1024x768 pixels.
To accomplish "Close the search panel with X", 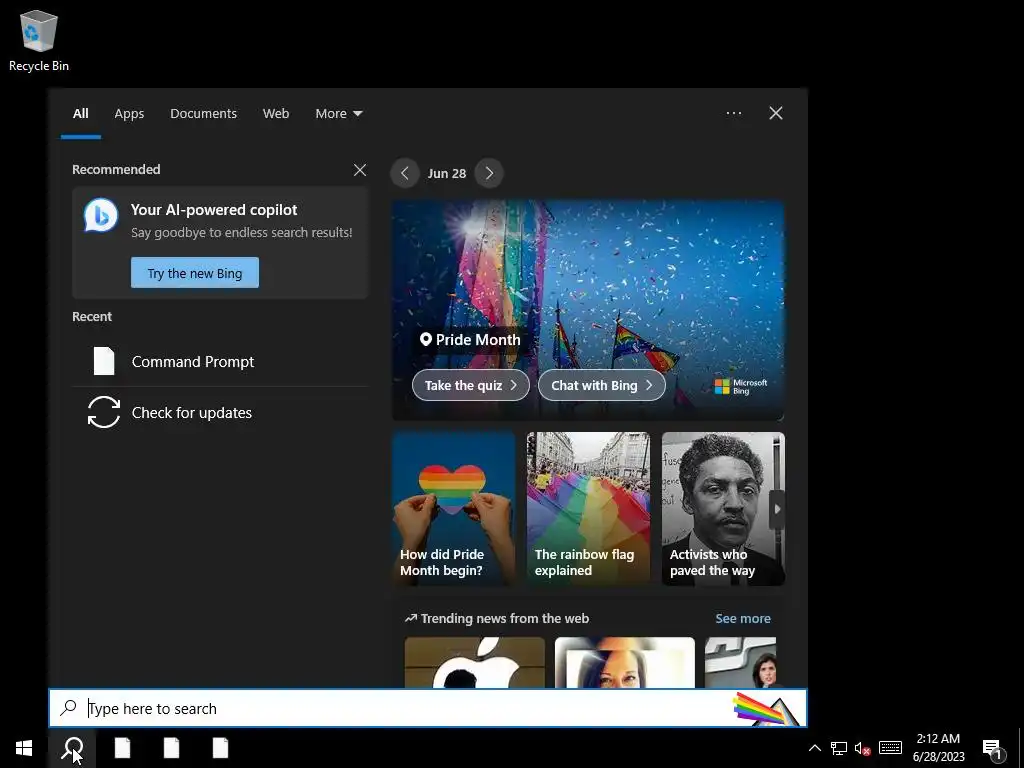I will (776, 113).
